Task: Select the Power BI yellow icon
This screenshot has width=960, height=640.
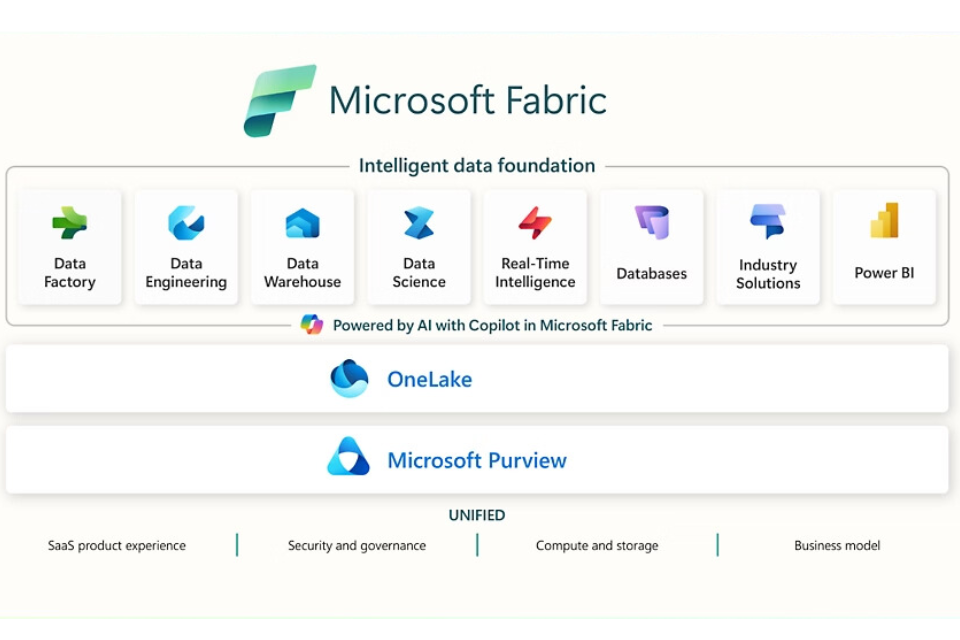Action: [x=884, y=221]
